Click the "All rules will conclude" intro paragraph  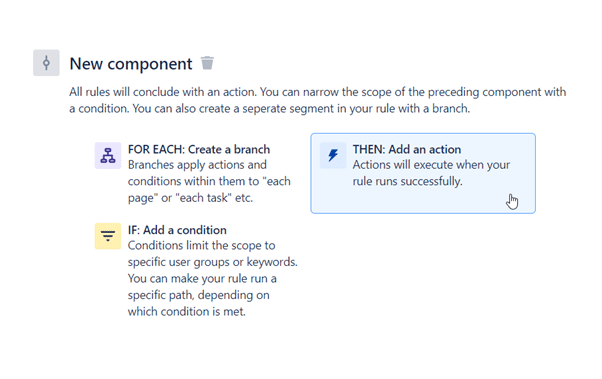tap(318, 100)
